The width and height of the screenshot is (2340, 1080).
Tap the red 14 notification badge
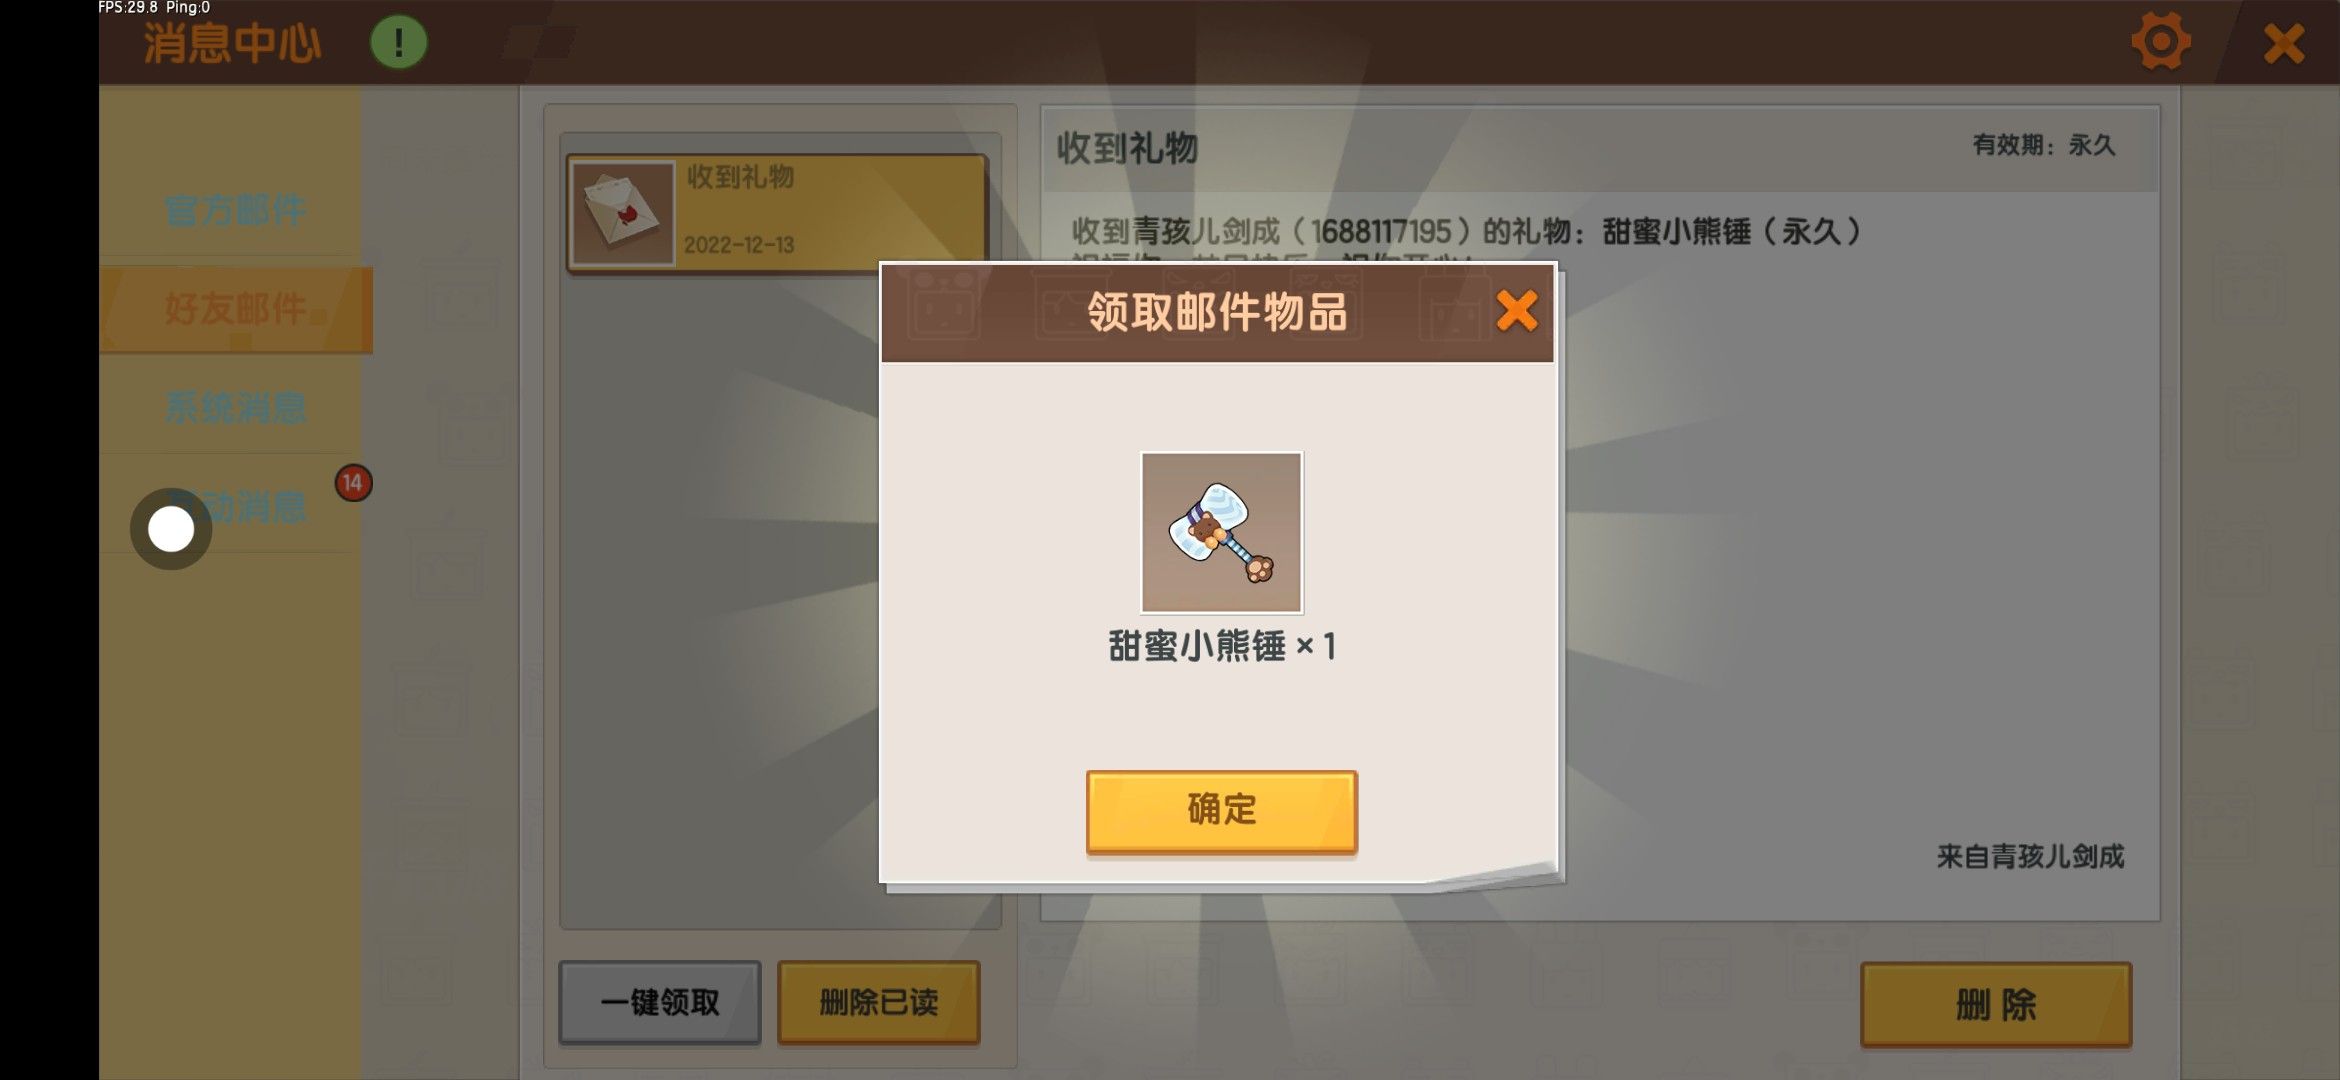353,483
